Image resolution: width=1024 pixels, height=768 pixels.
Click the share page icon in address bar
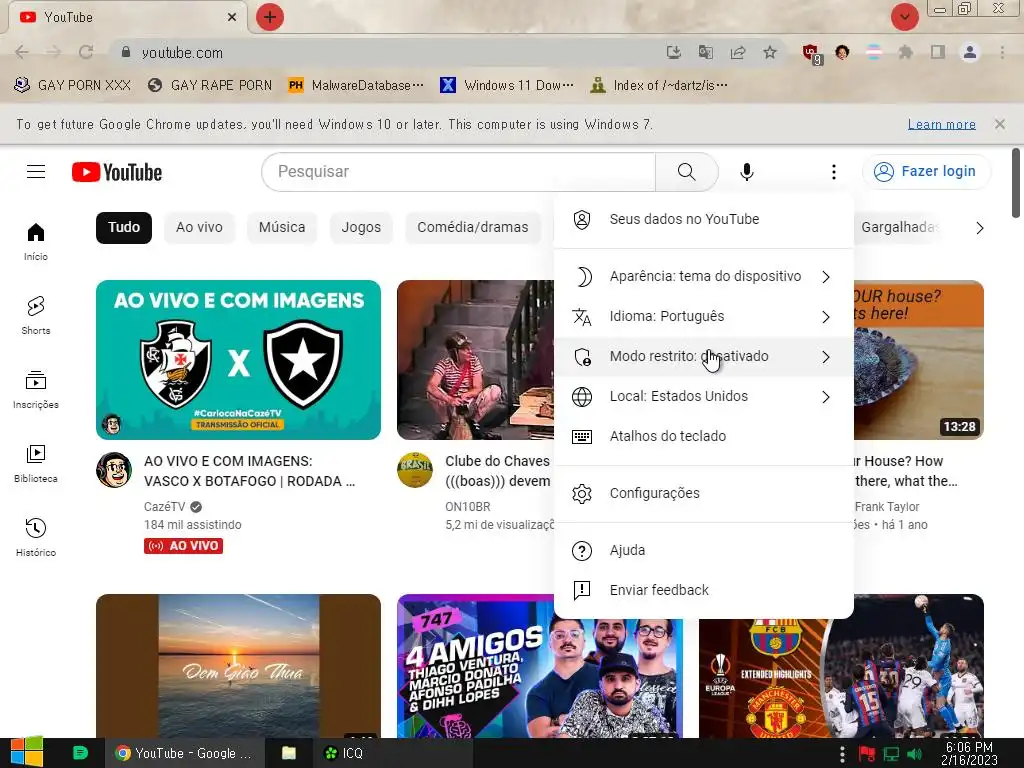pos(738,52)
